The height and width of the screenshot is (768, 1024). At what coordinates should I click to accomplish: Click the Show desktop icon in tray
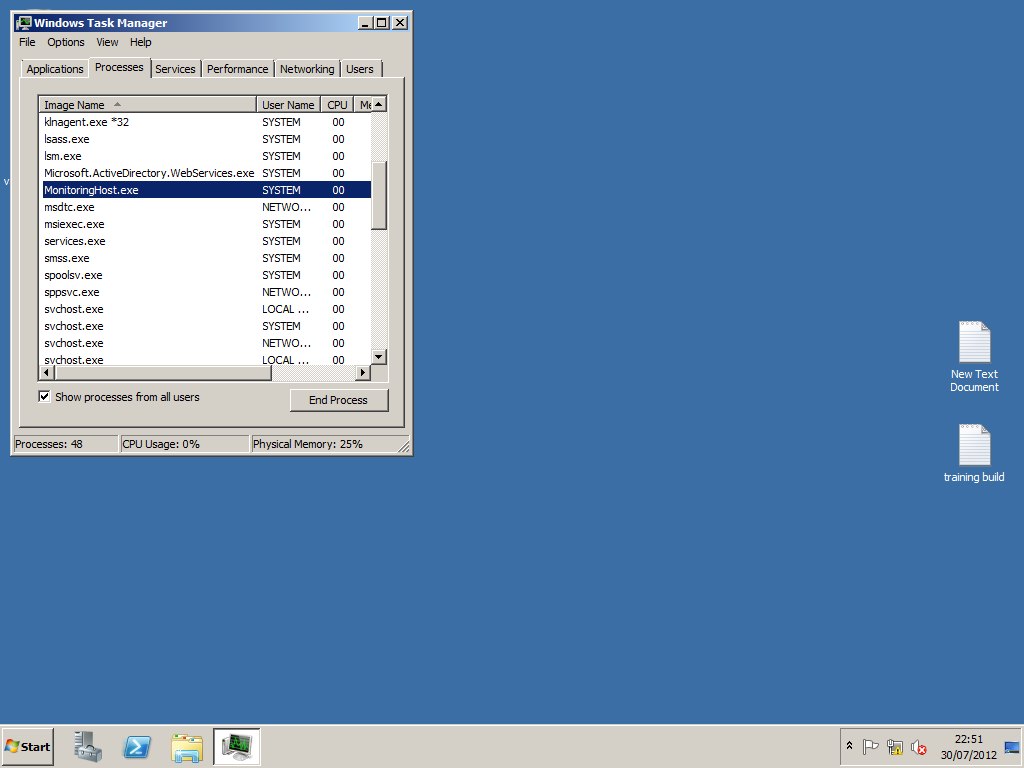pos(1012,747)
